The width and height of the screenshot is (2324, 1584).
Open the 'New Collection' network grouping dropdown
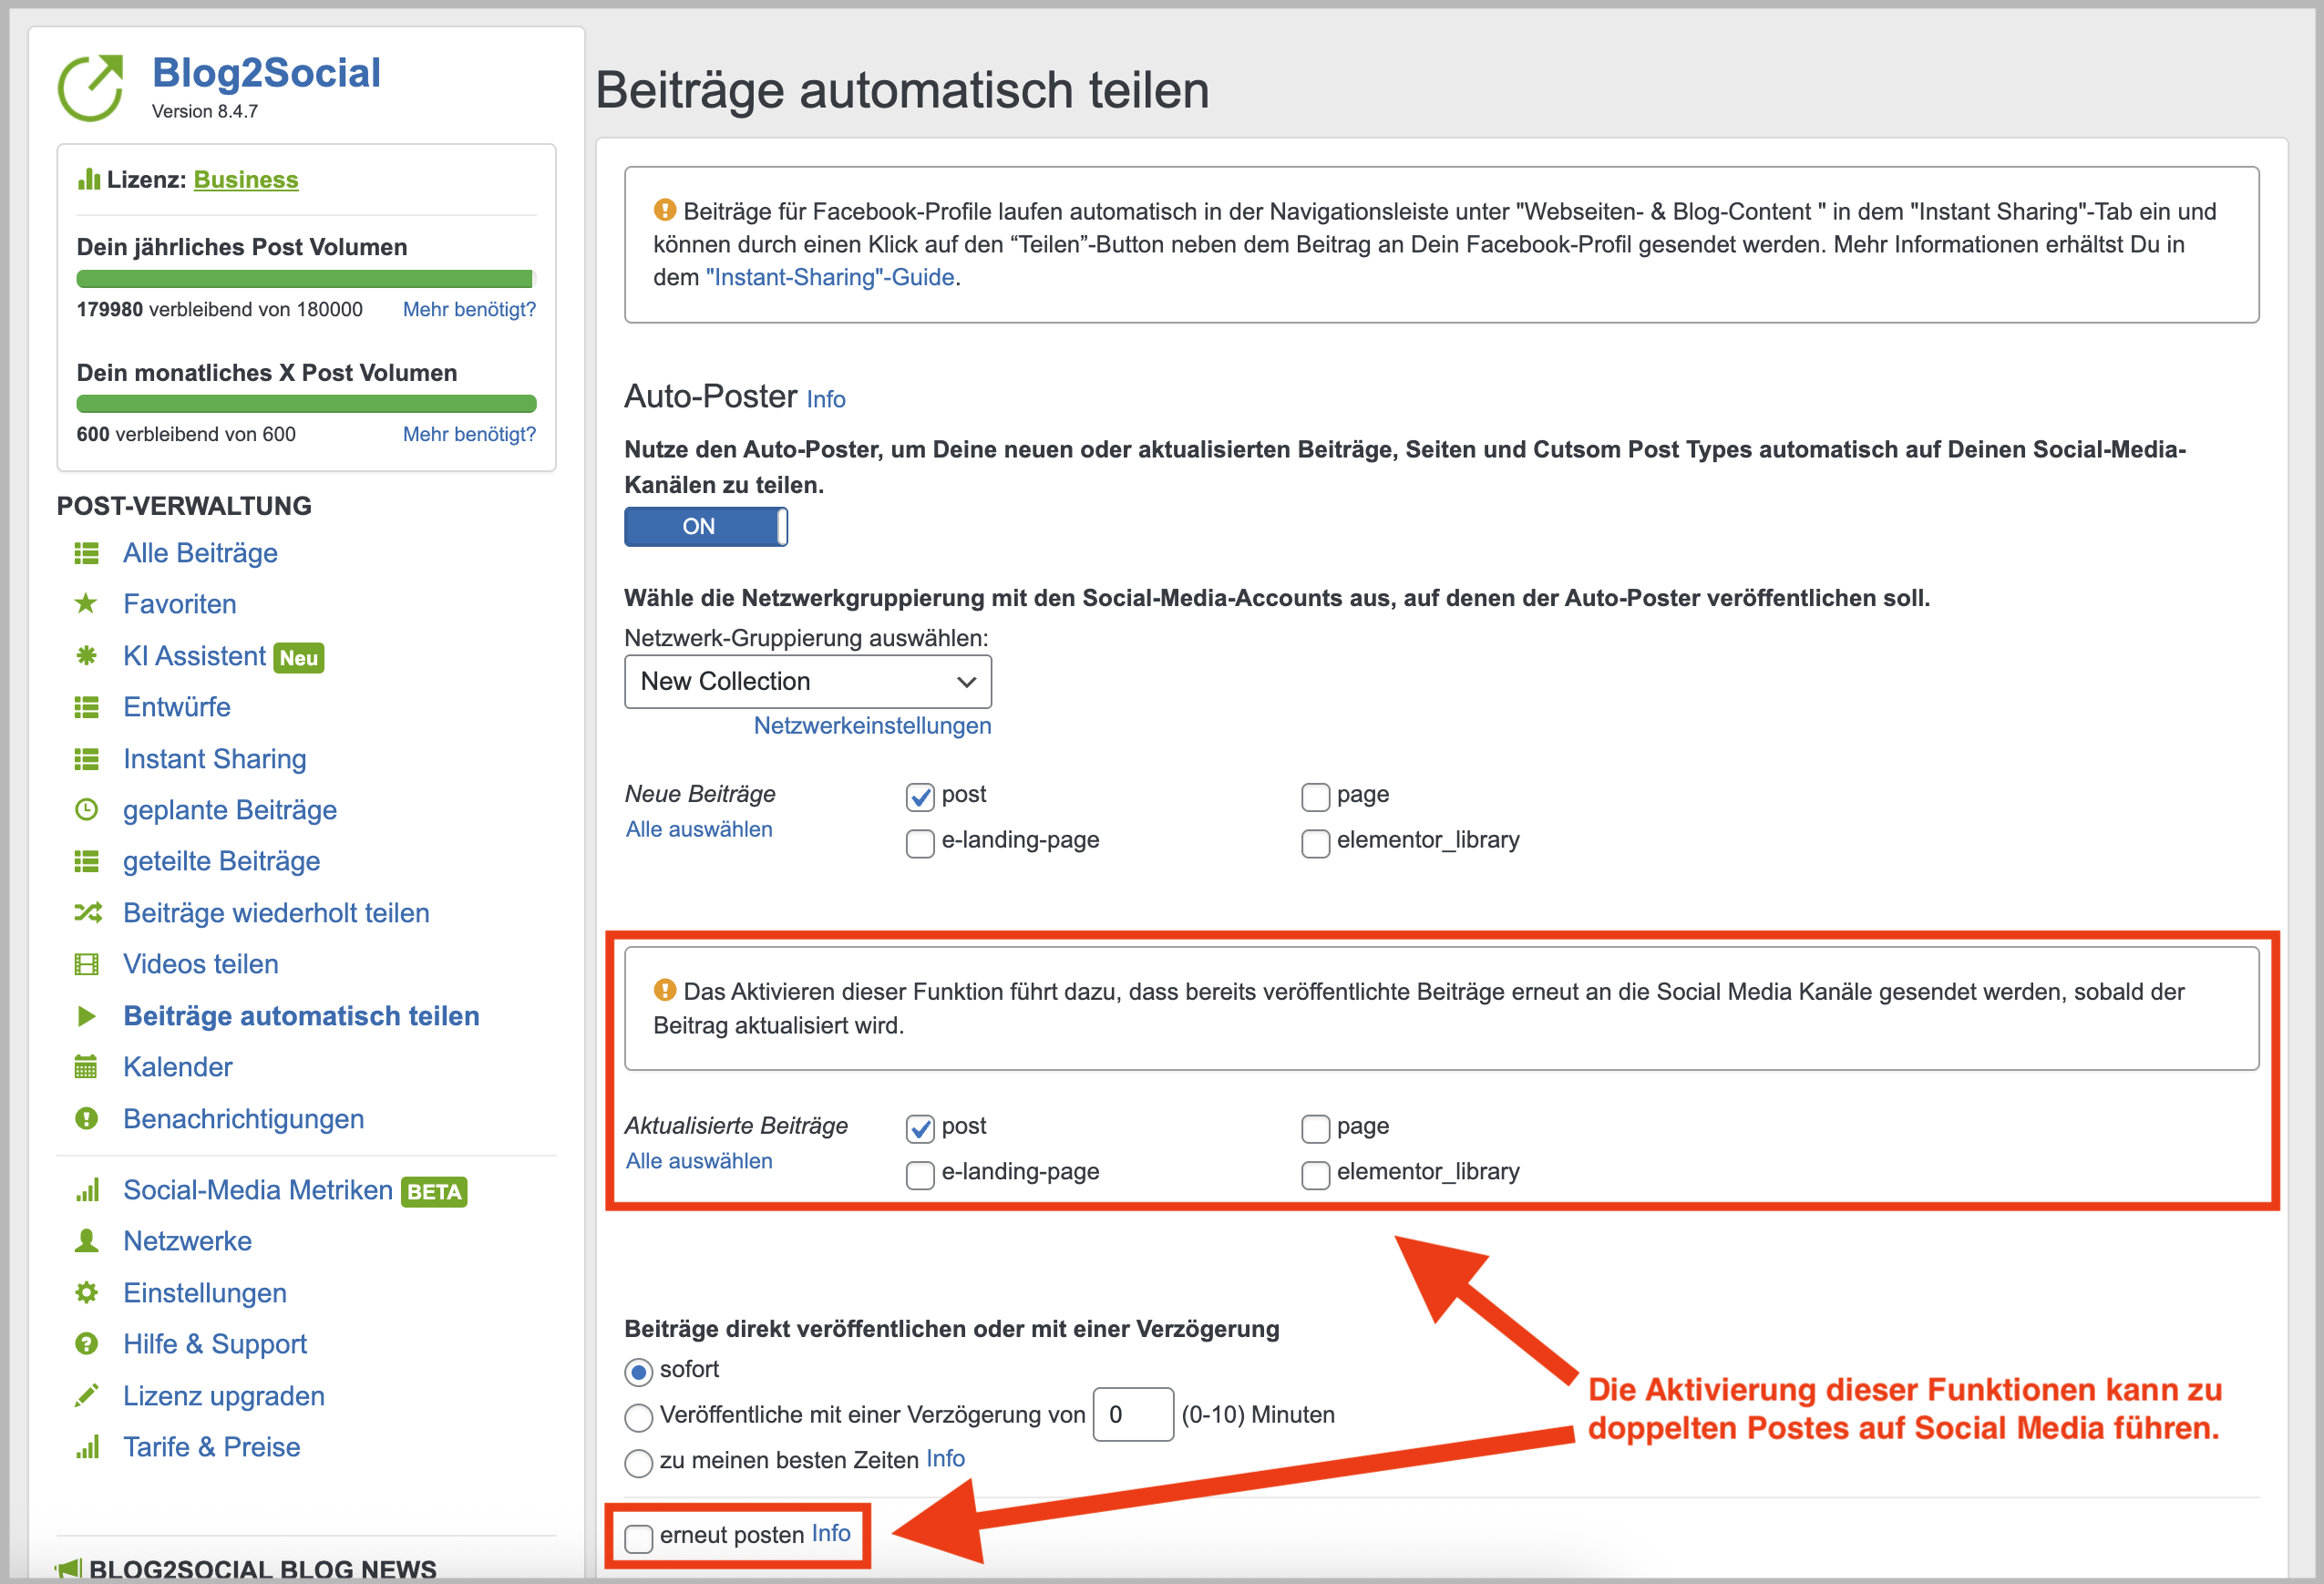808,682
